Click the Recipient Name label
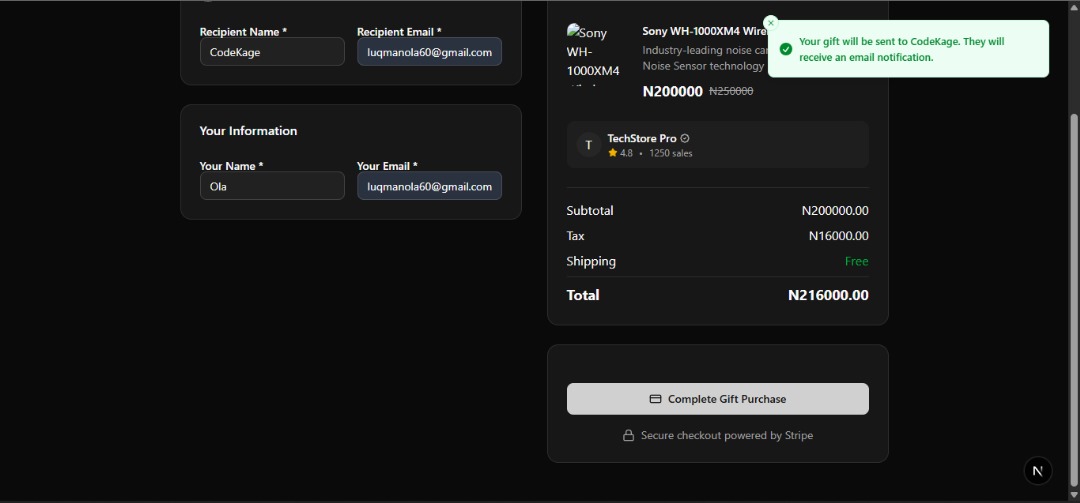The height and width of the screenshot is (503, 1080). pyautogui.click(x=243, y=32)
